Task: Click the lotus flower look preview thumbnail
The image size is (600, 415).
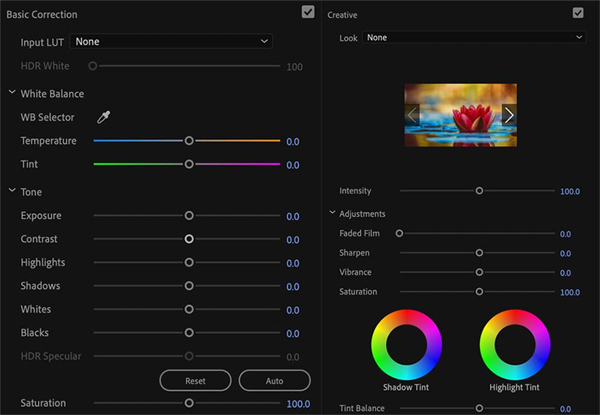Action: (460, 115)
